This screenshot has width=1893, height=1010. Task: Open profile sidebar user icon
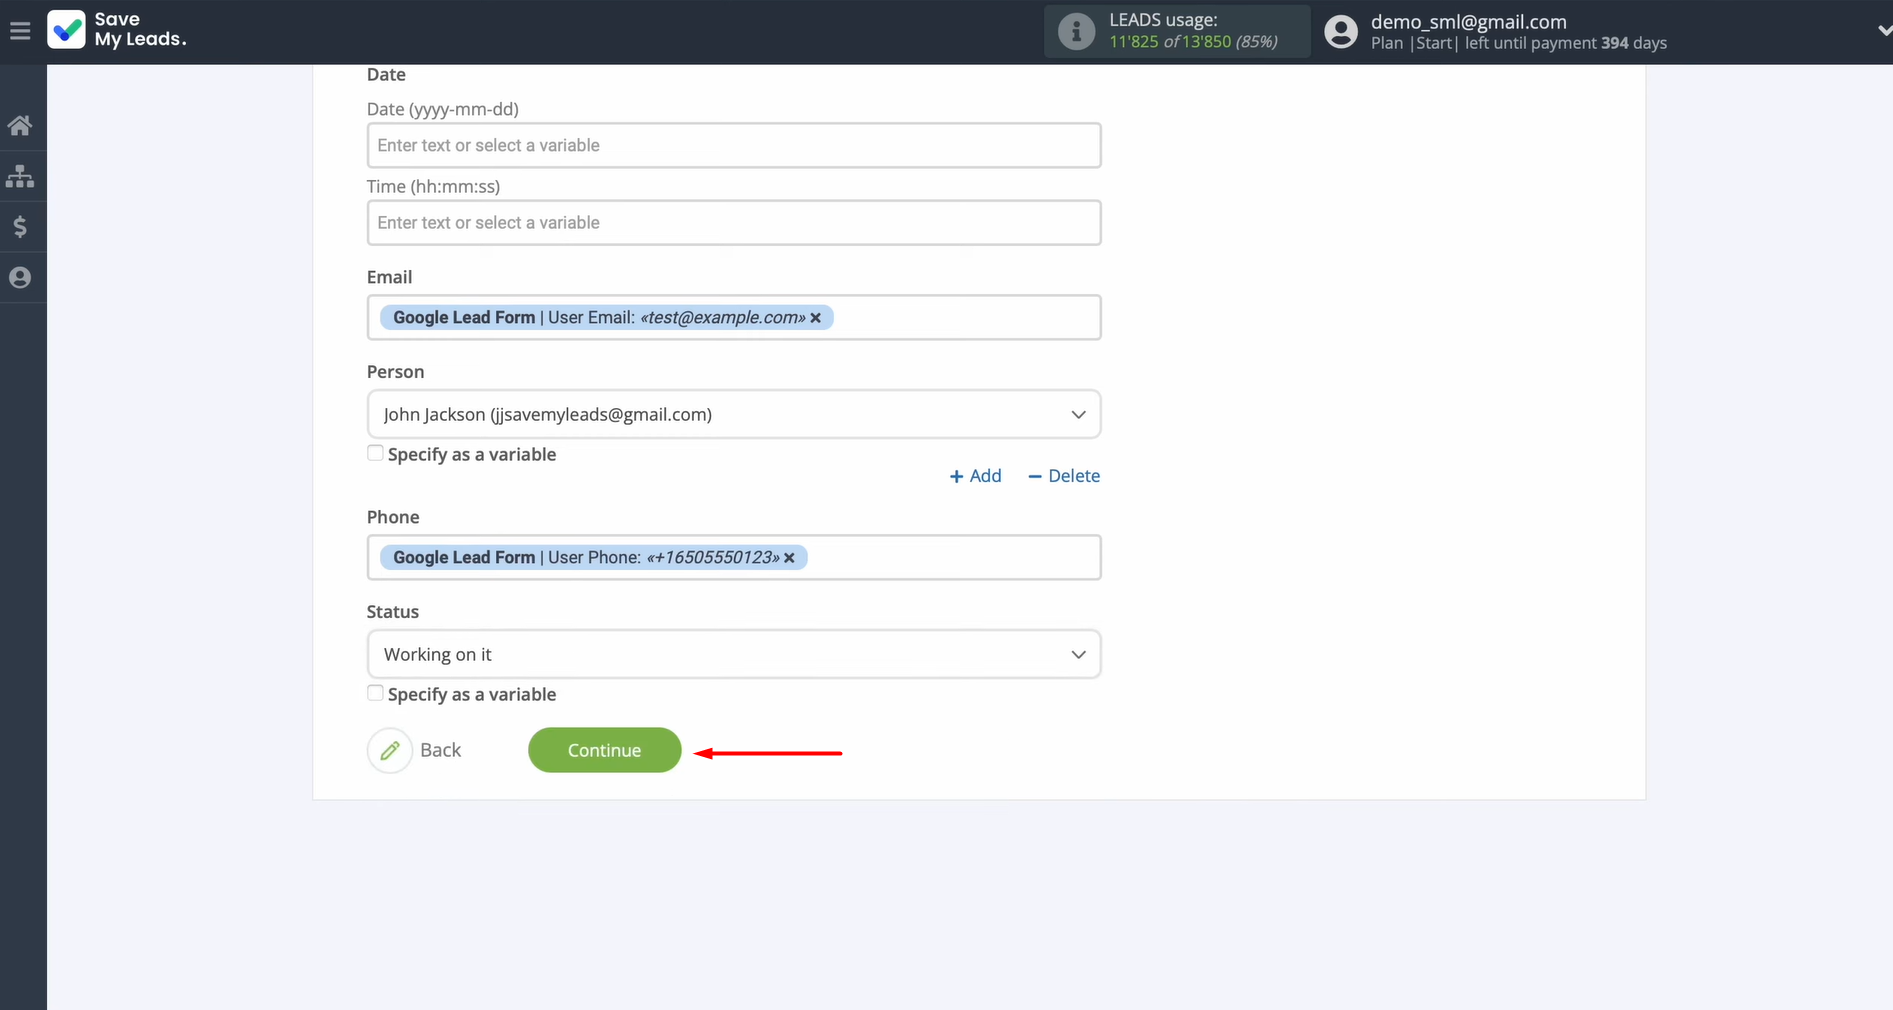(x=20, y=278)
